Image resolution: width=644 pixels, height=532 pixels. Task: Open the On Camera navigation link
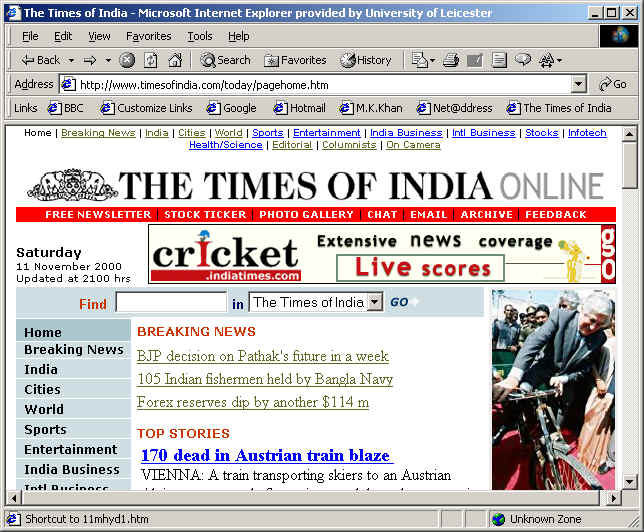tap(413, 145)
